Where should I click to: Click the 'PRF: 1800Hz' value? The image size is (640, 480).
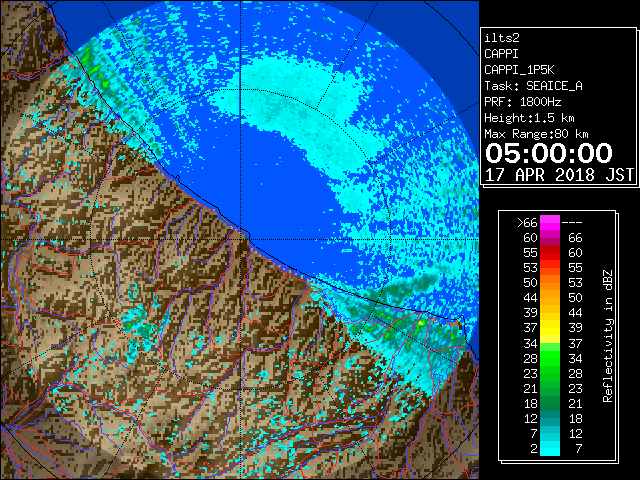(523, 102)
